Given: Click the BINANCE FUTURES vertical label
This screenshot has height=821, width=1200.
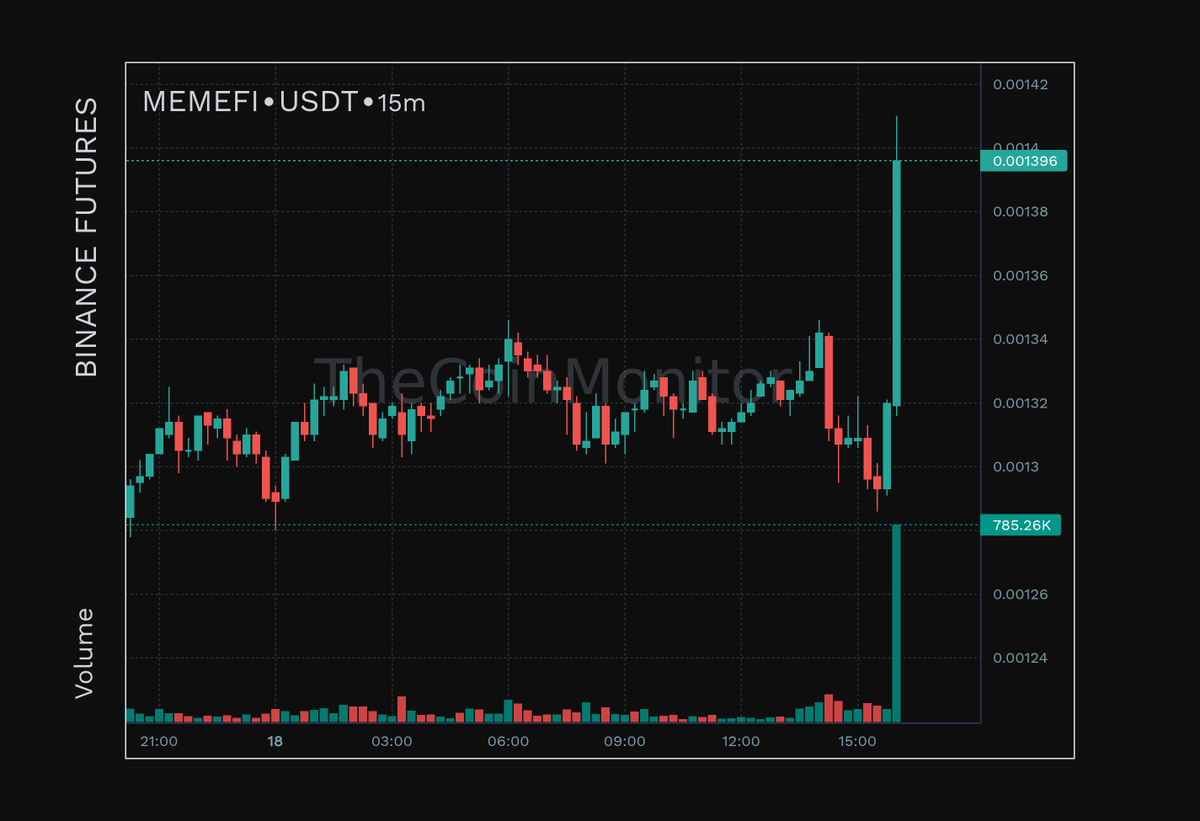Looking at the screenshot, I should pos(87,237).
